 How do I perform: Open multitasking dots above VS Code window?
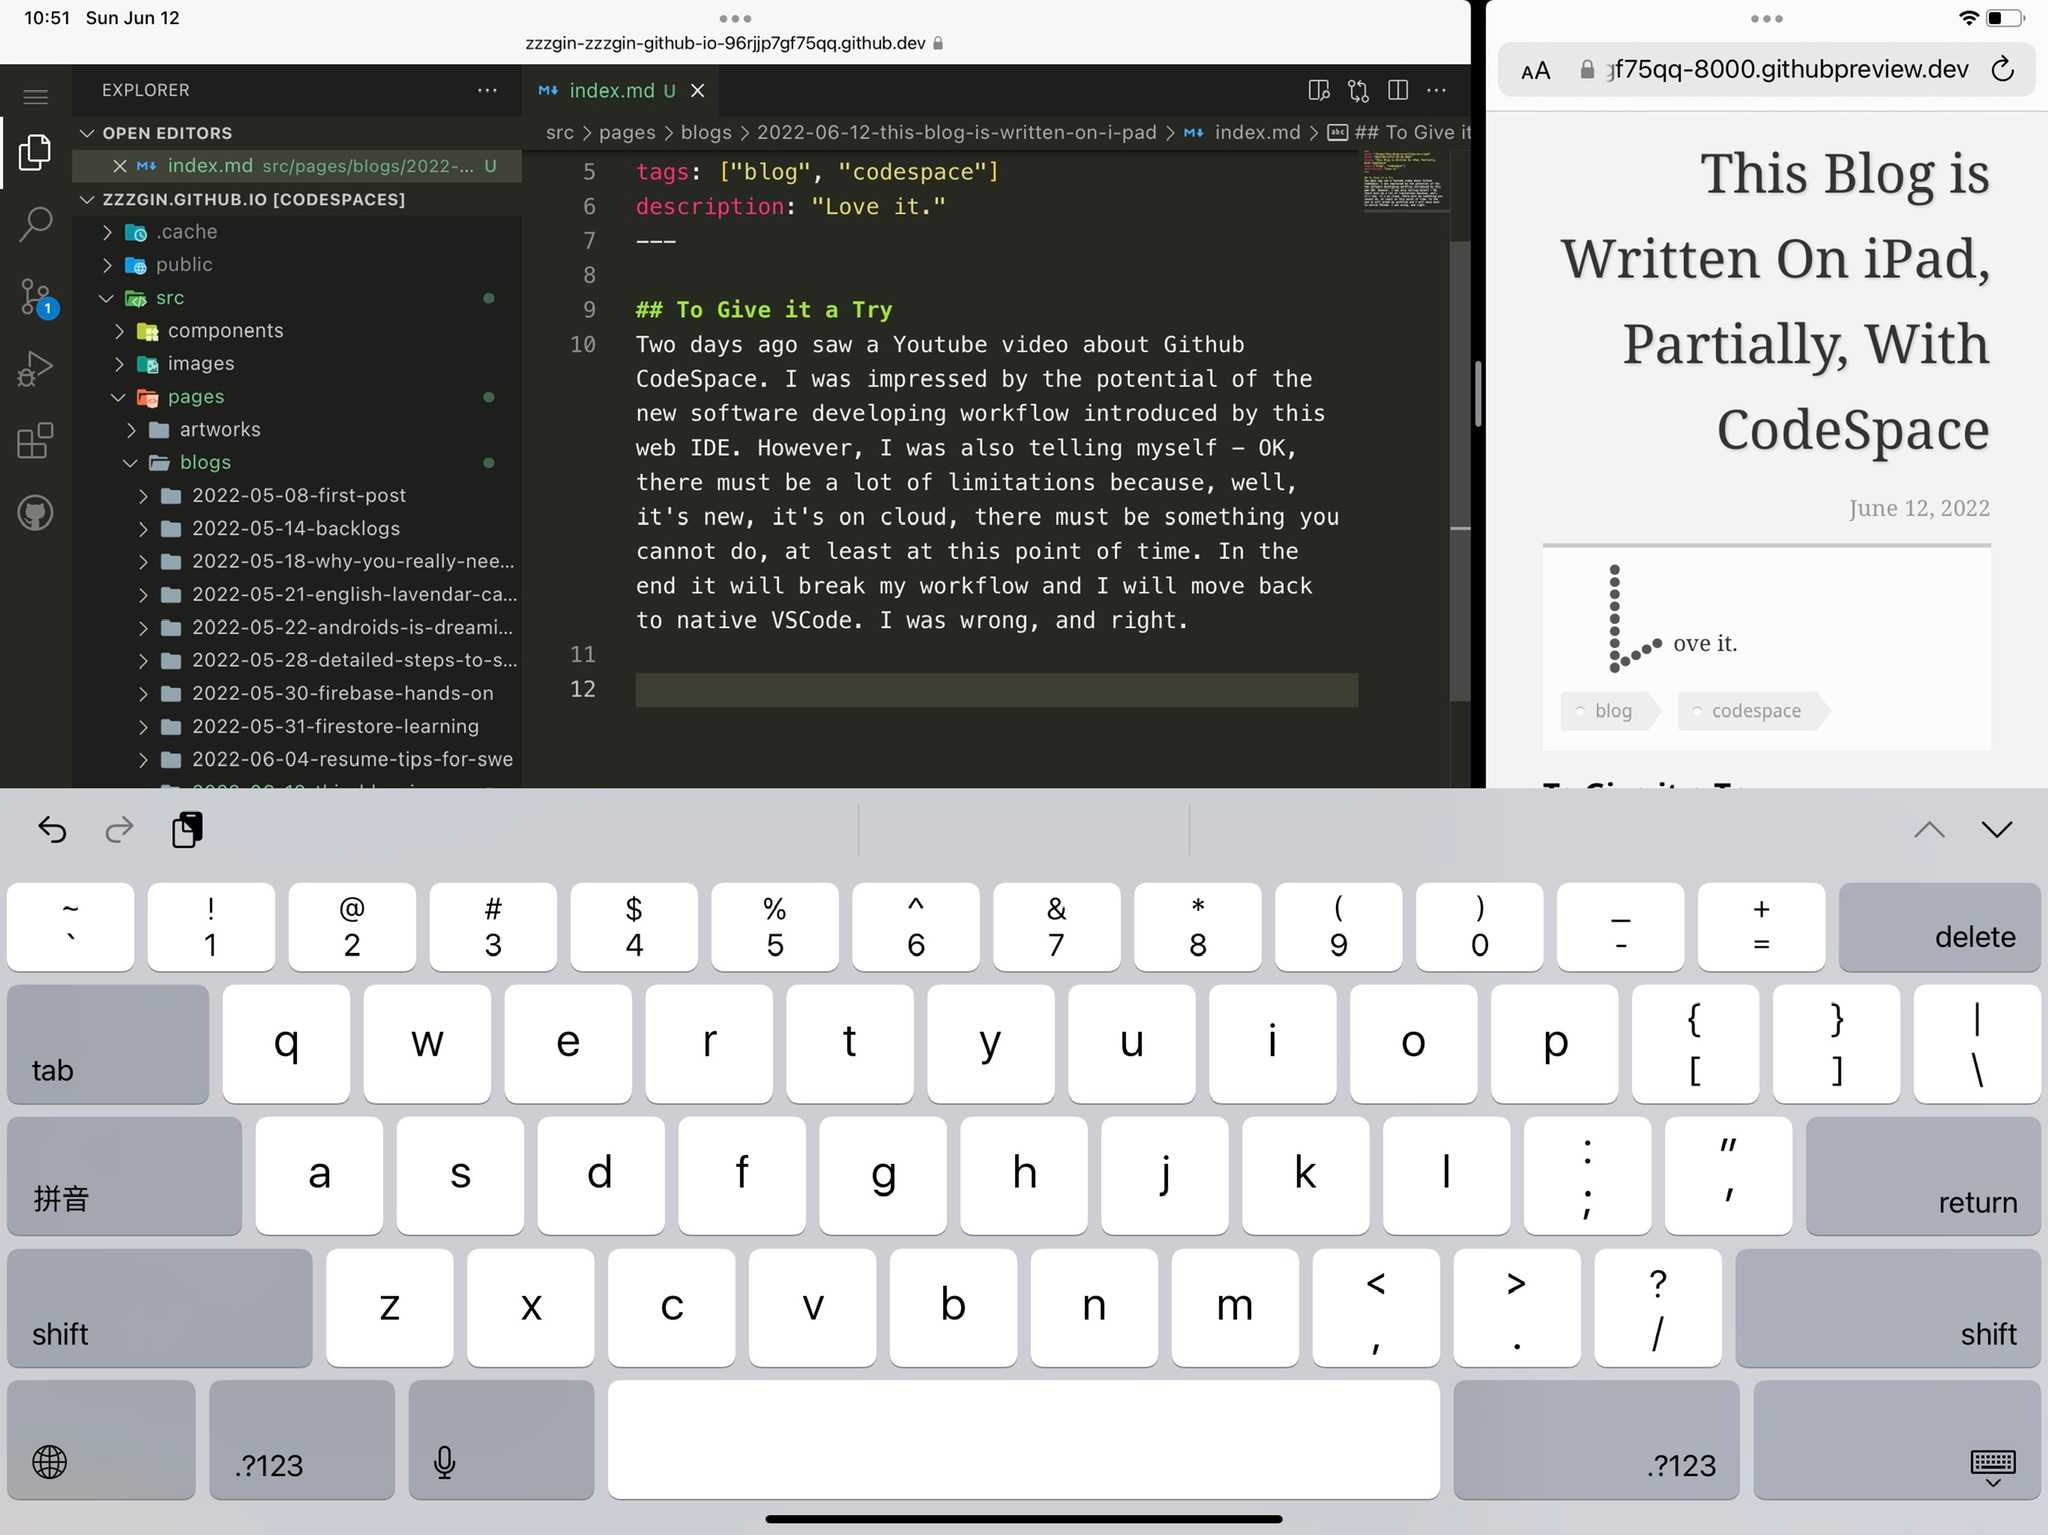pyautogui.click(x=735, y=18)
